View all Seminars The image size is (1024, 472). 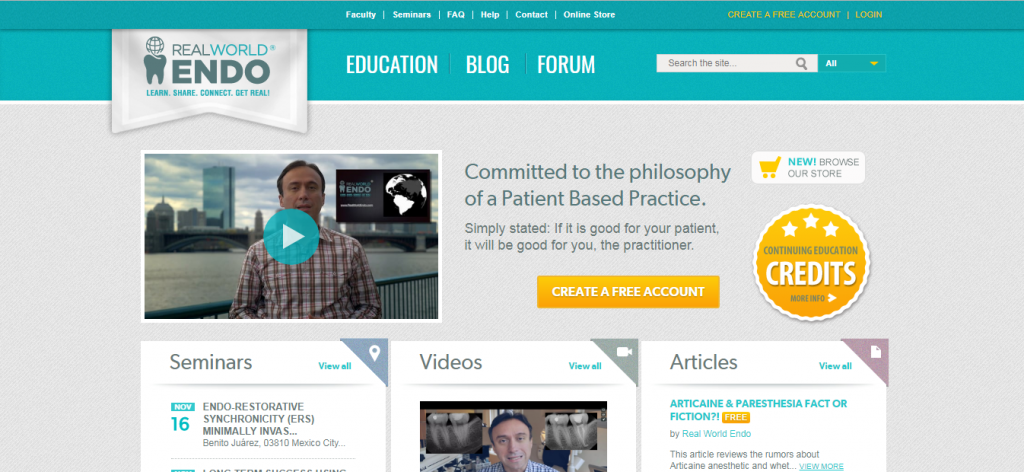[335, 366]
